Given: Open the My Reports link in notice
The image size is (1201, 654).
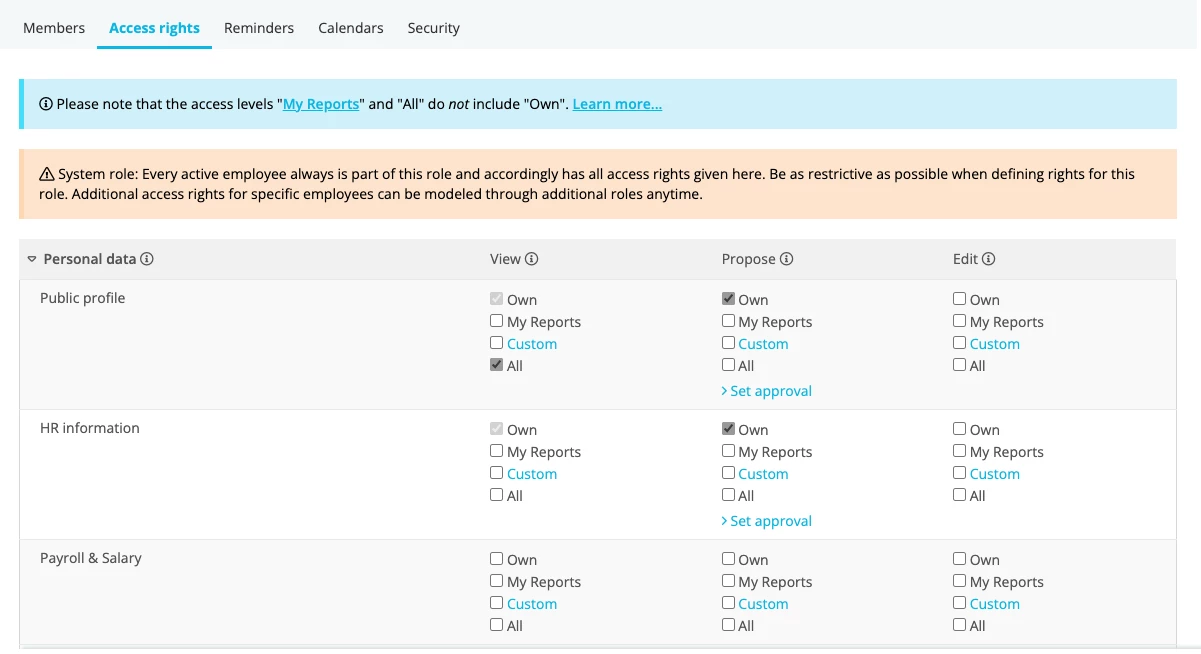Looking at the screenshot, I should pos(321,104).
